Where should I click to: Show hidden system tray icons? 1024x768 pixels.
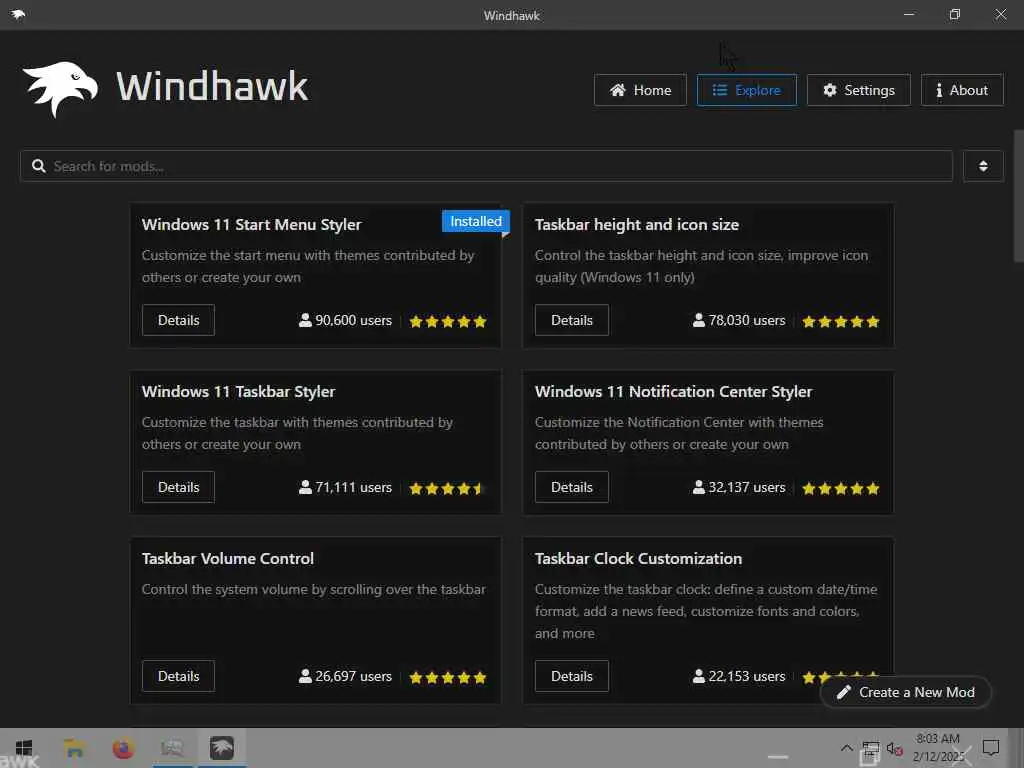(x=846, y=748)
